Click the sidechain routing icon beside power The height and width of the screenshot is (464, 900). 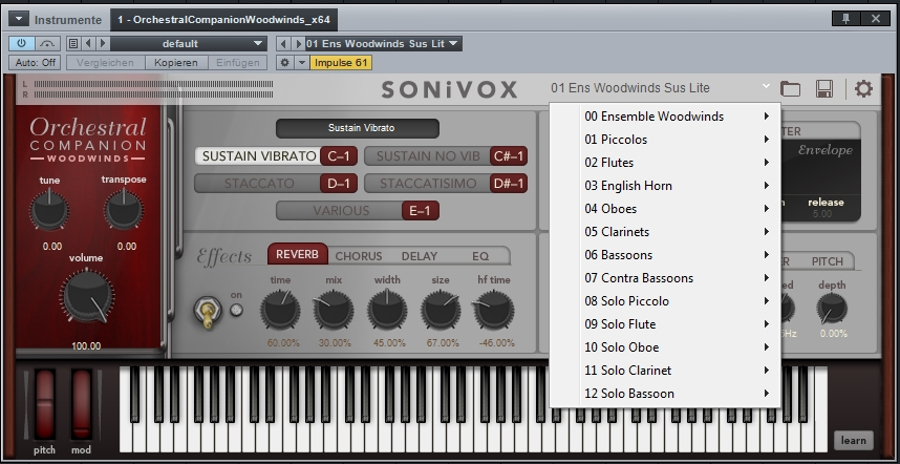tap(48, 44)
